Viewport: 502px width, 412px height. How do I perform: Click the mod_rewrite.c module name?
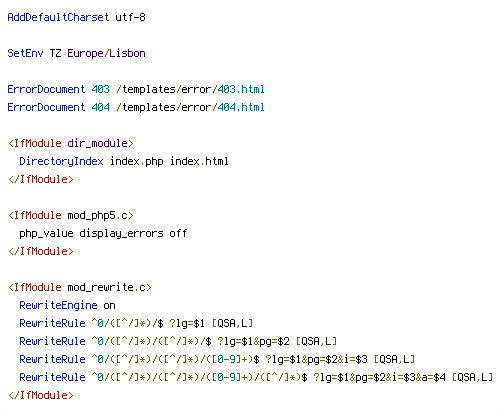106,287
